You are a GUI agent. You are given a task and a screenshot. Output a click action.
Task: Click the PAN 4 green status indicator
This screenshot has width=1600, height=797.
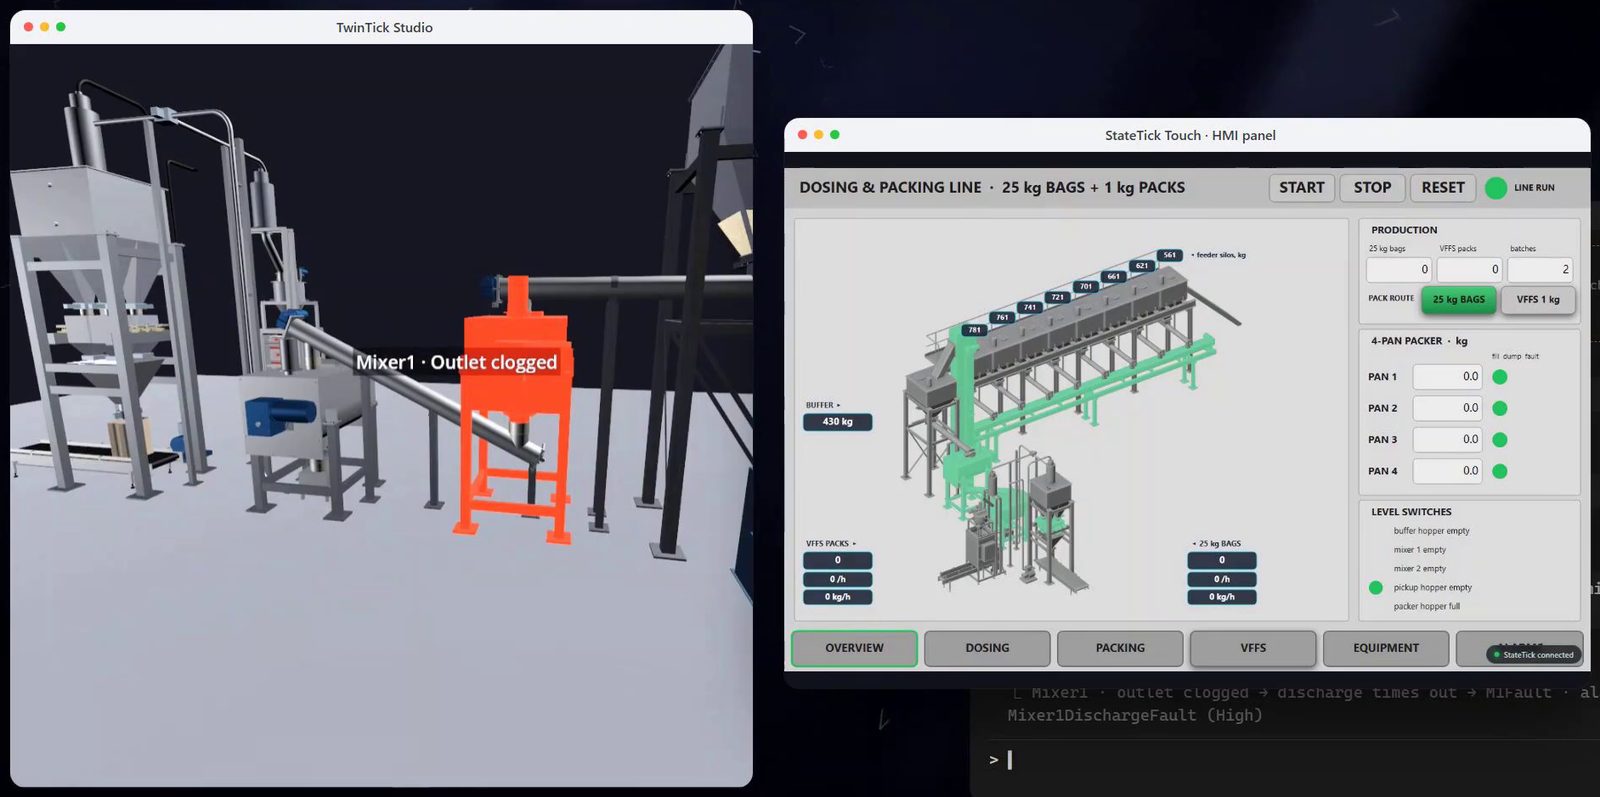[1500, 471]
